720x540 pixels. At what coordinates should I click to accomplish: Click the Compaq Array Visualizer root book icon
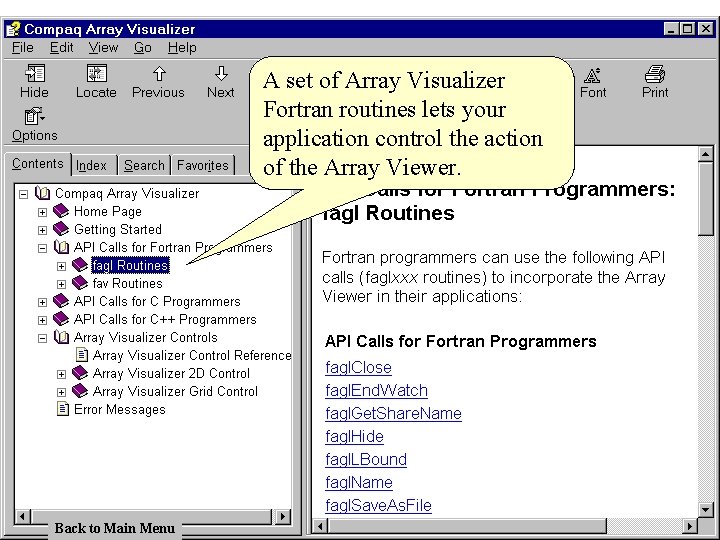click(x=42, y=193)
